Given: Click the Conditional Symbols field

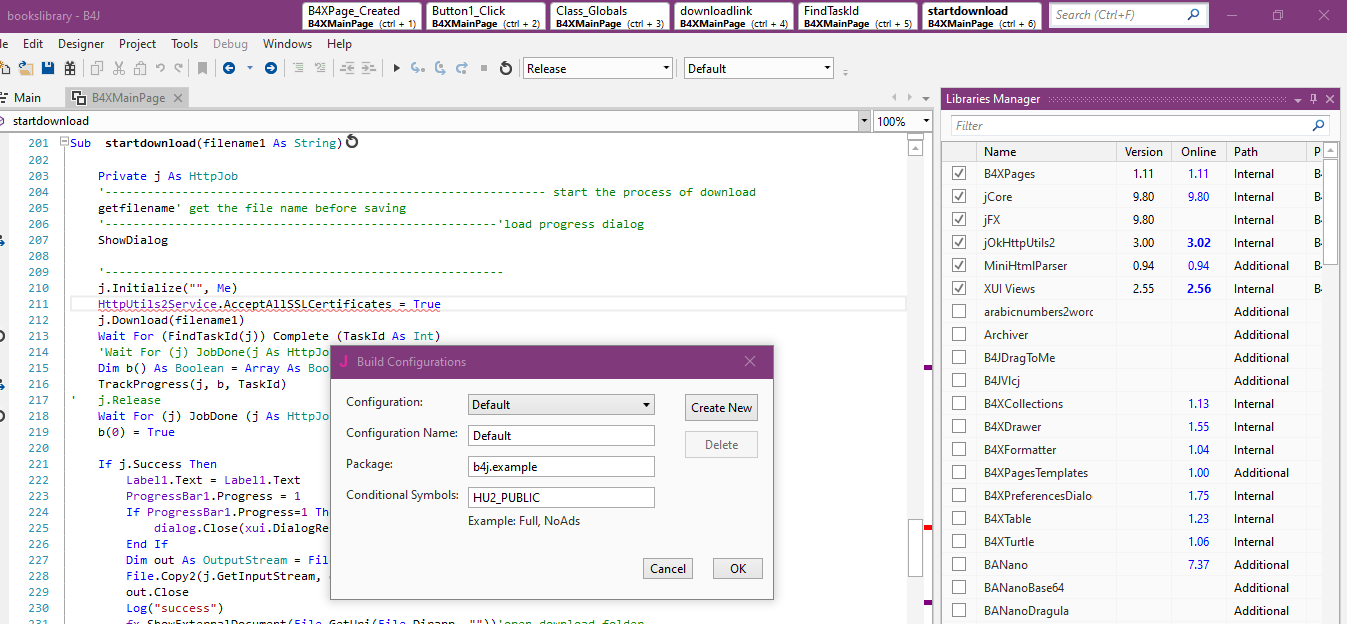Looking at the screenshot, I should click(562, 497).
